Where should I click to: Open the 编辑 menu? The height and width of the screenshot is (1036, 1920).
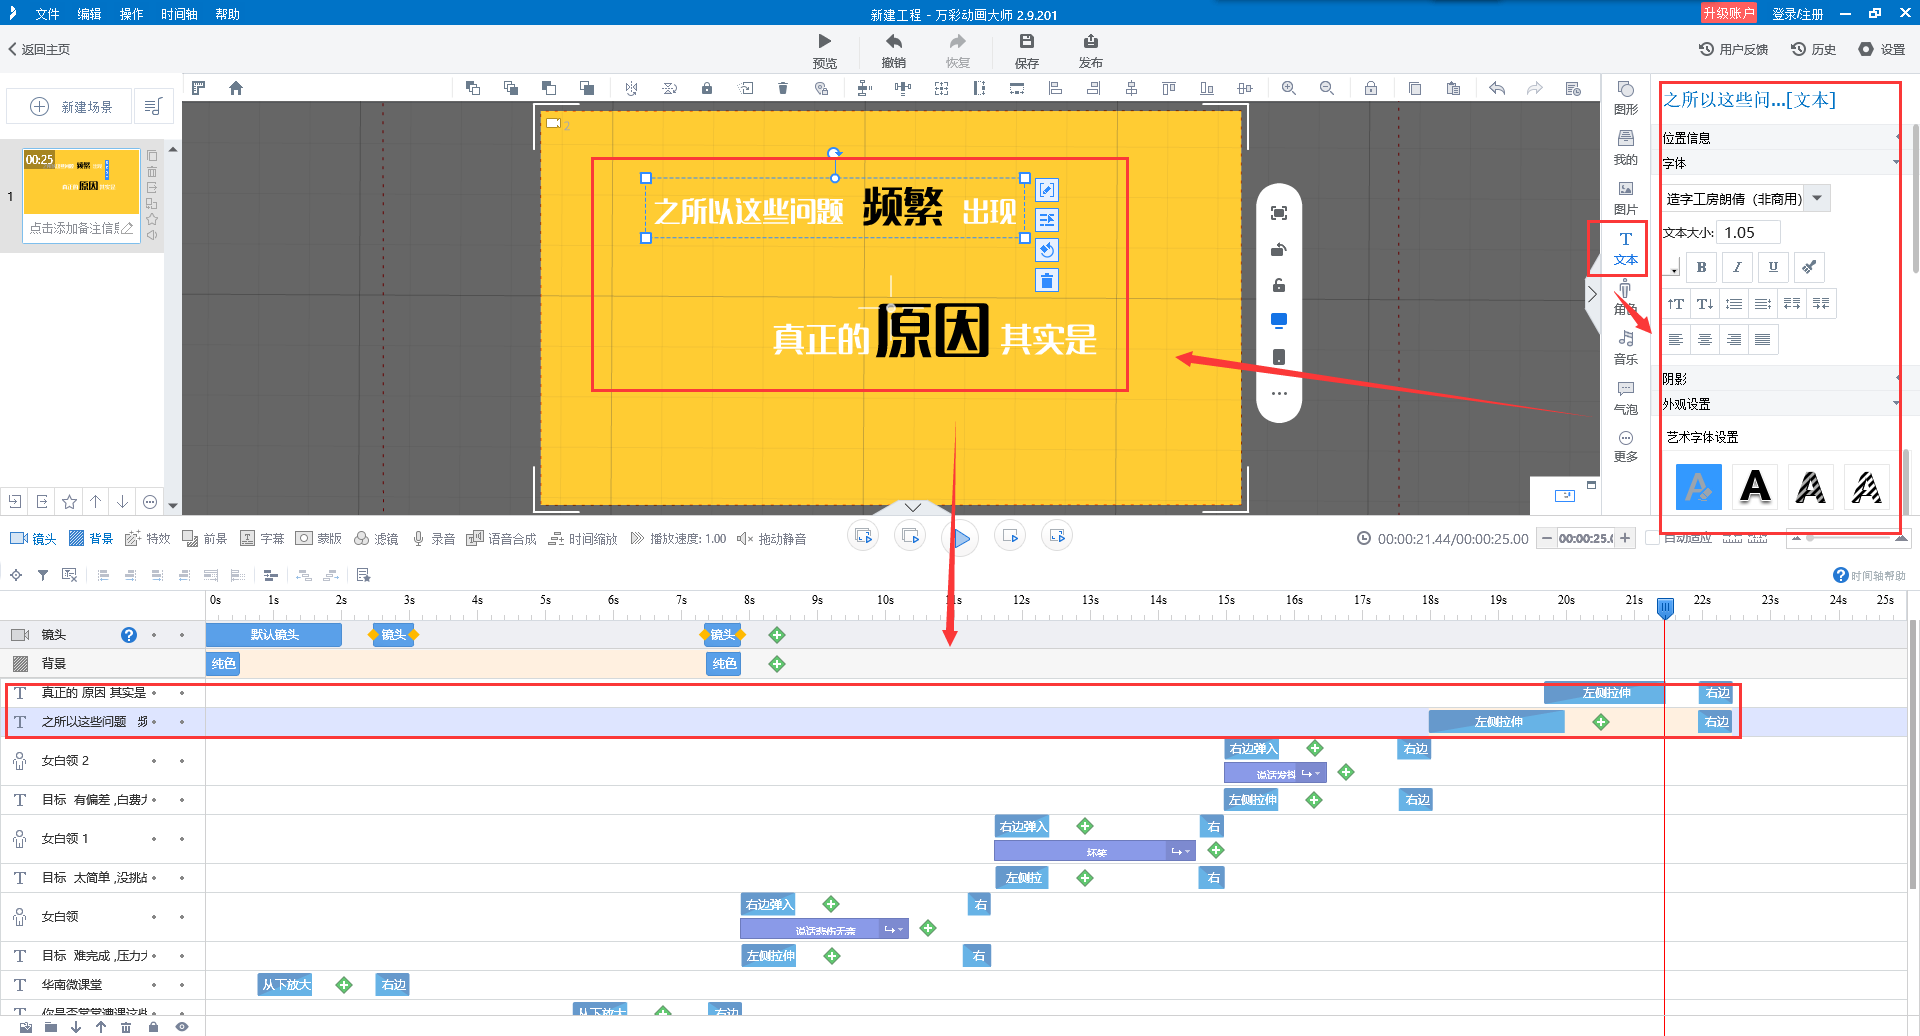tap(89, 14)
